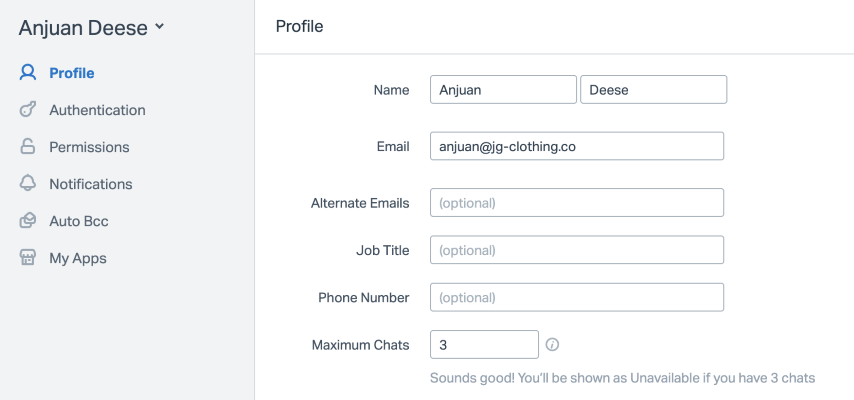Image resolution: width=854 pixels, height=400 pixels.
Task: Click into the Alternate Emails field
Action: click(576, 203)
